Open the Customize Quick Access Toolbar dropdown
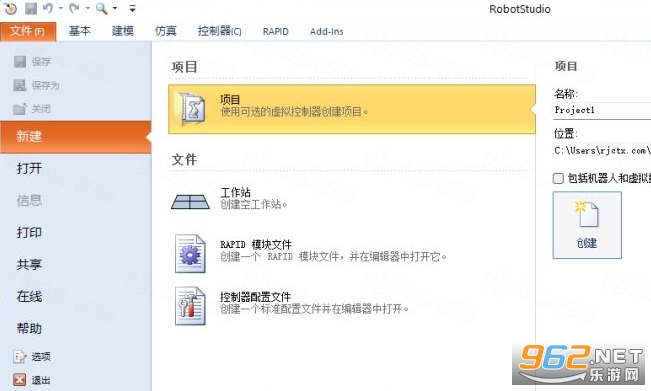Image resolution: width=651 pixels, height=391 pixels. (x=132, y=8)
